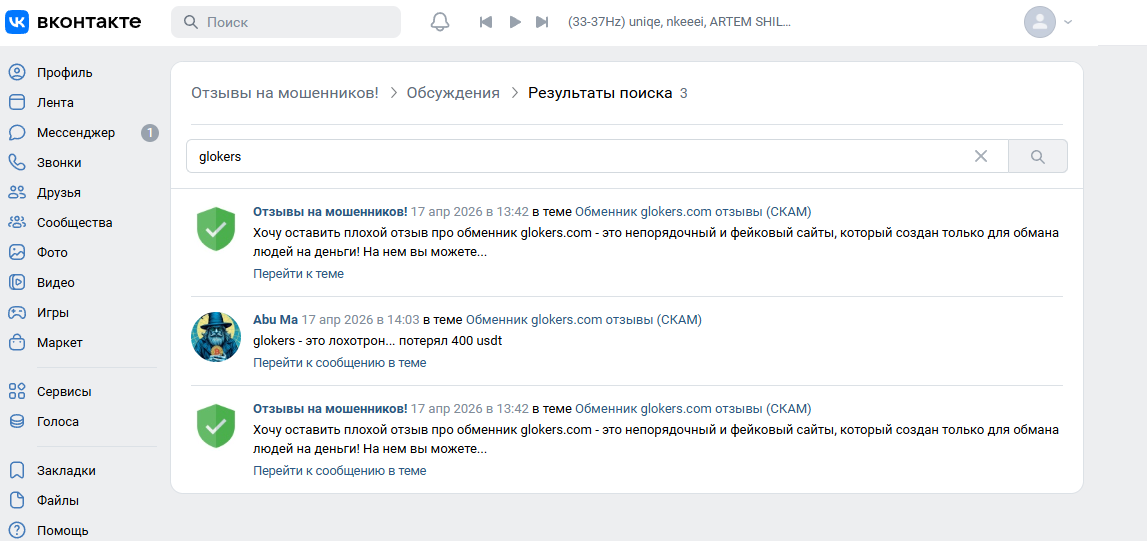
Task: Skip to next music track
Action: coord(542,22)
